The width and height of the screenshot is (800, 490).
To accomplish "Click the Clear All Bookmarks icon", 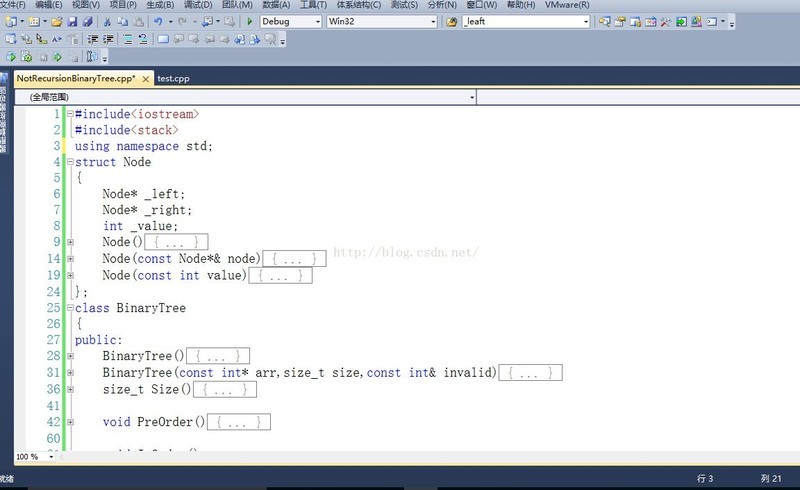I will click(270, 39).
